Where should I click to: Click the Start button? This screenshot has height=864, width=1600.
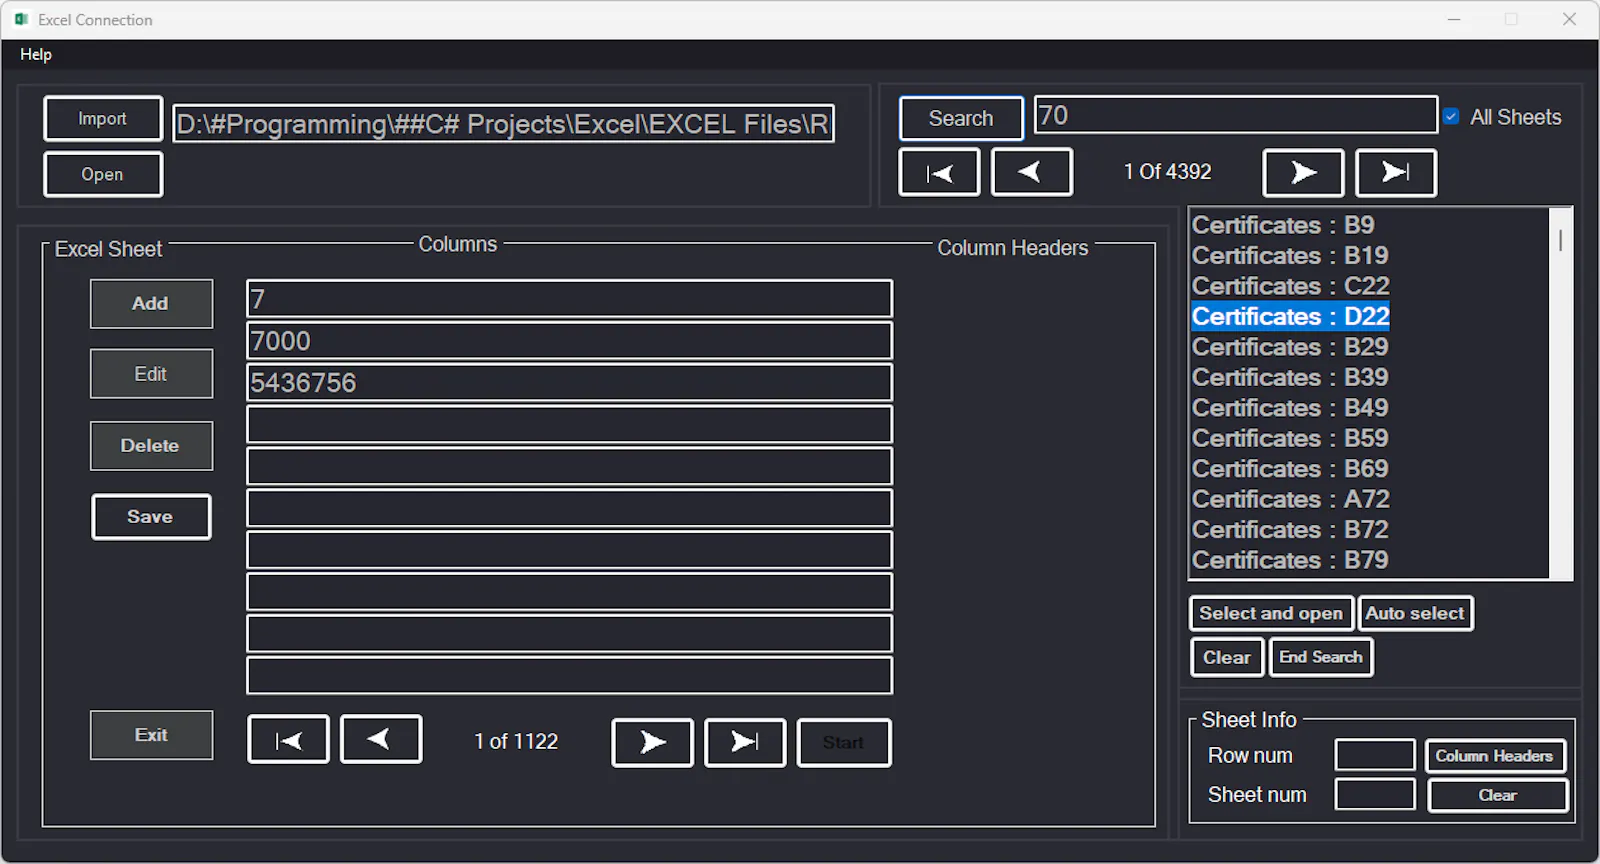844,743
